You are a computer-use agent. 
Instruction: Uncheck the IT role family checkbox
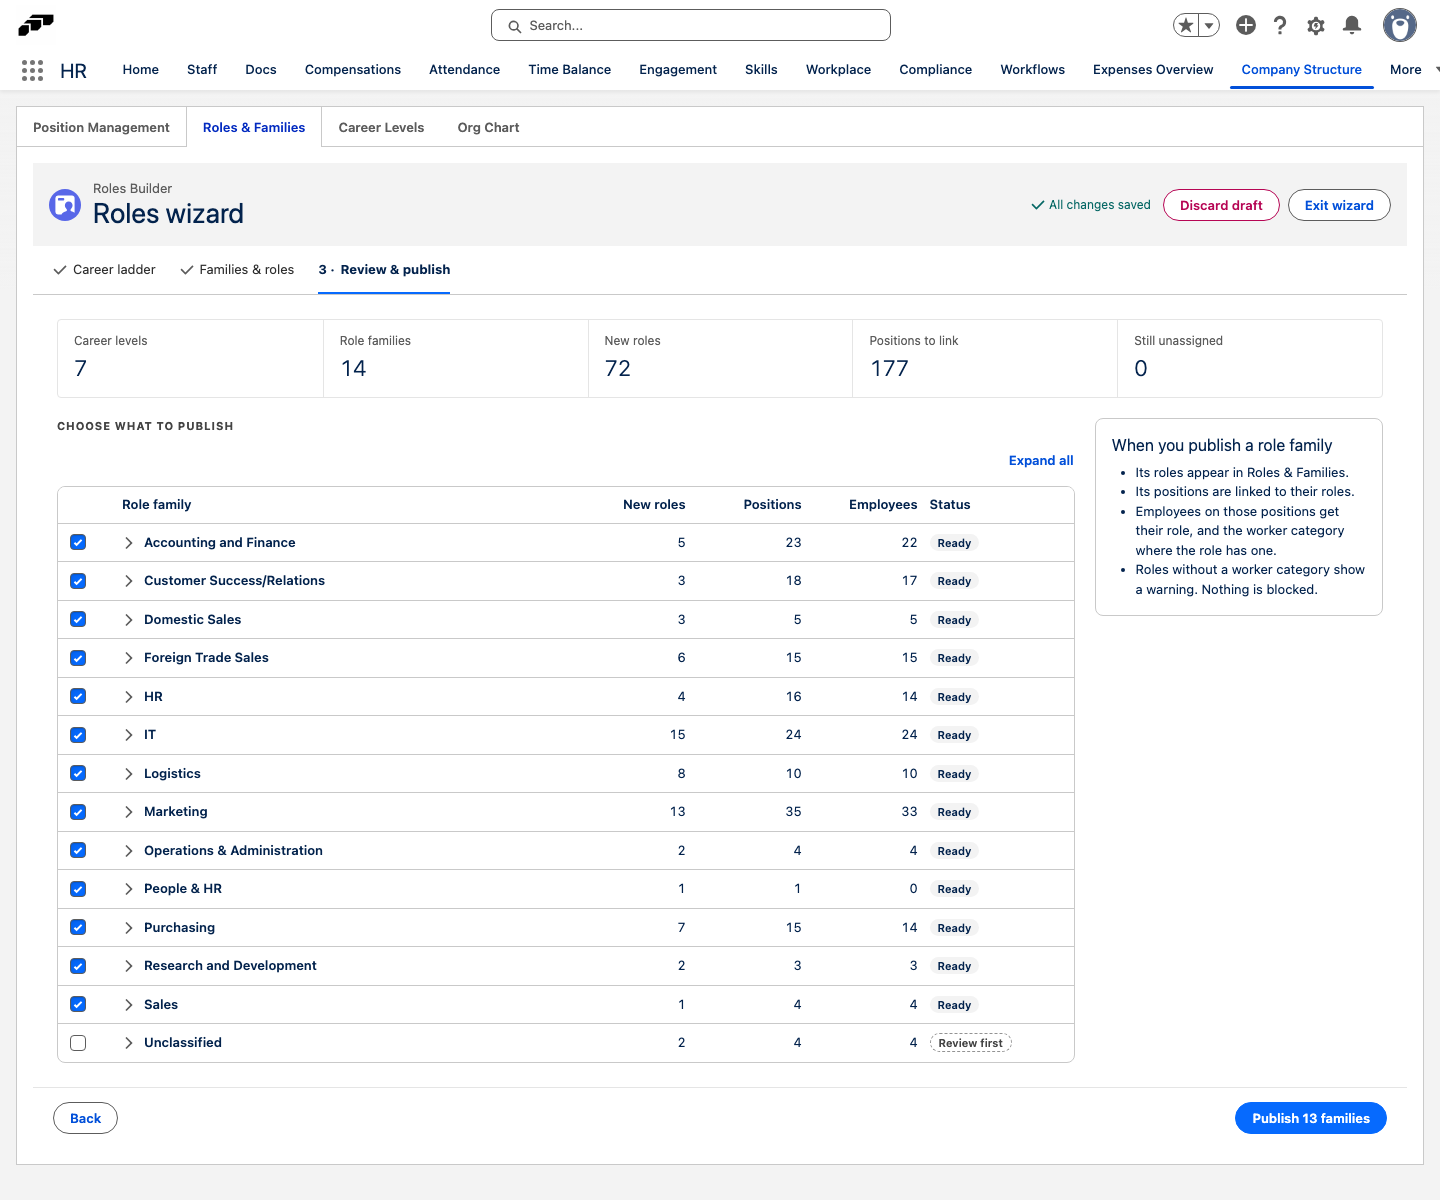(78, 735)
